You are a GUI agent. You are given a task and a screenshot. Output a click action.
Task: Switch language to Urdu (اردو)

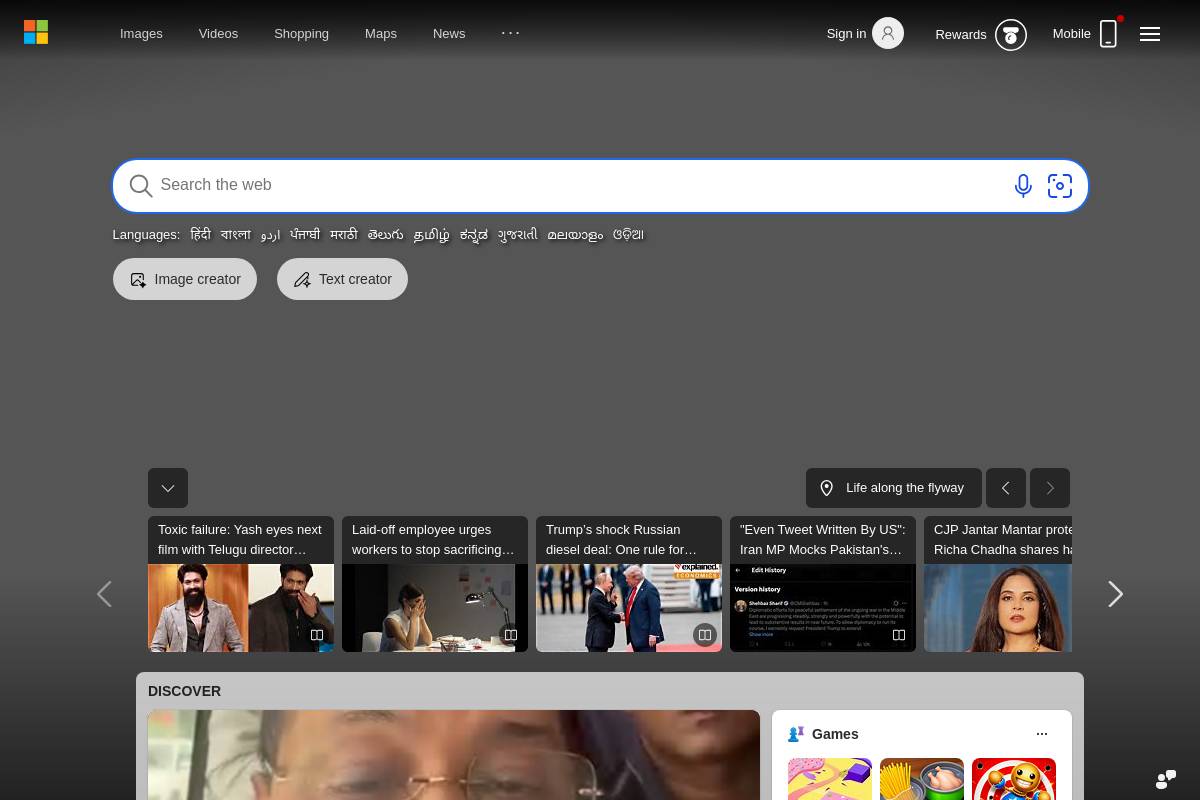point(270,235)
